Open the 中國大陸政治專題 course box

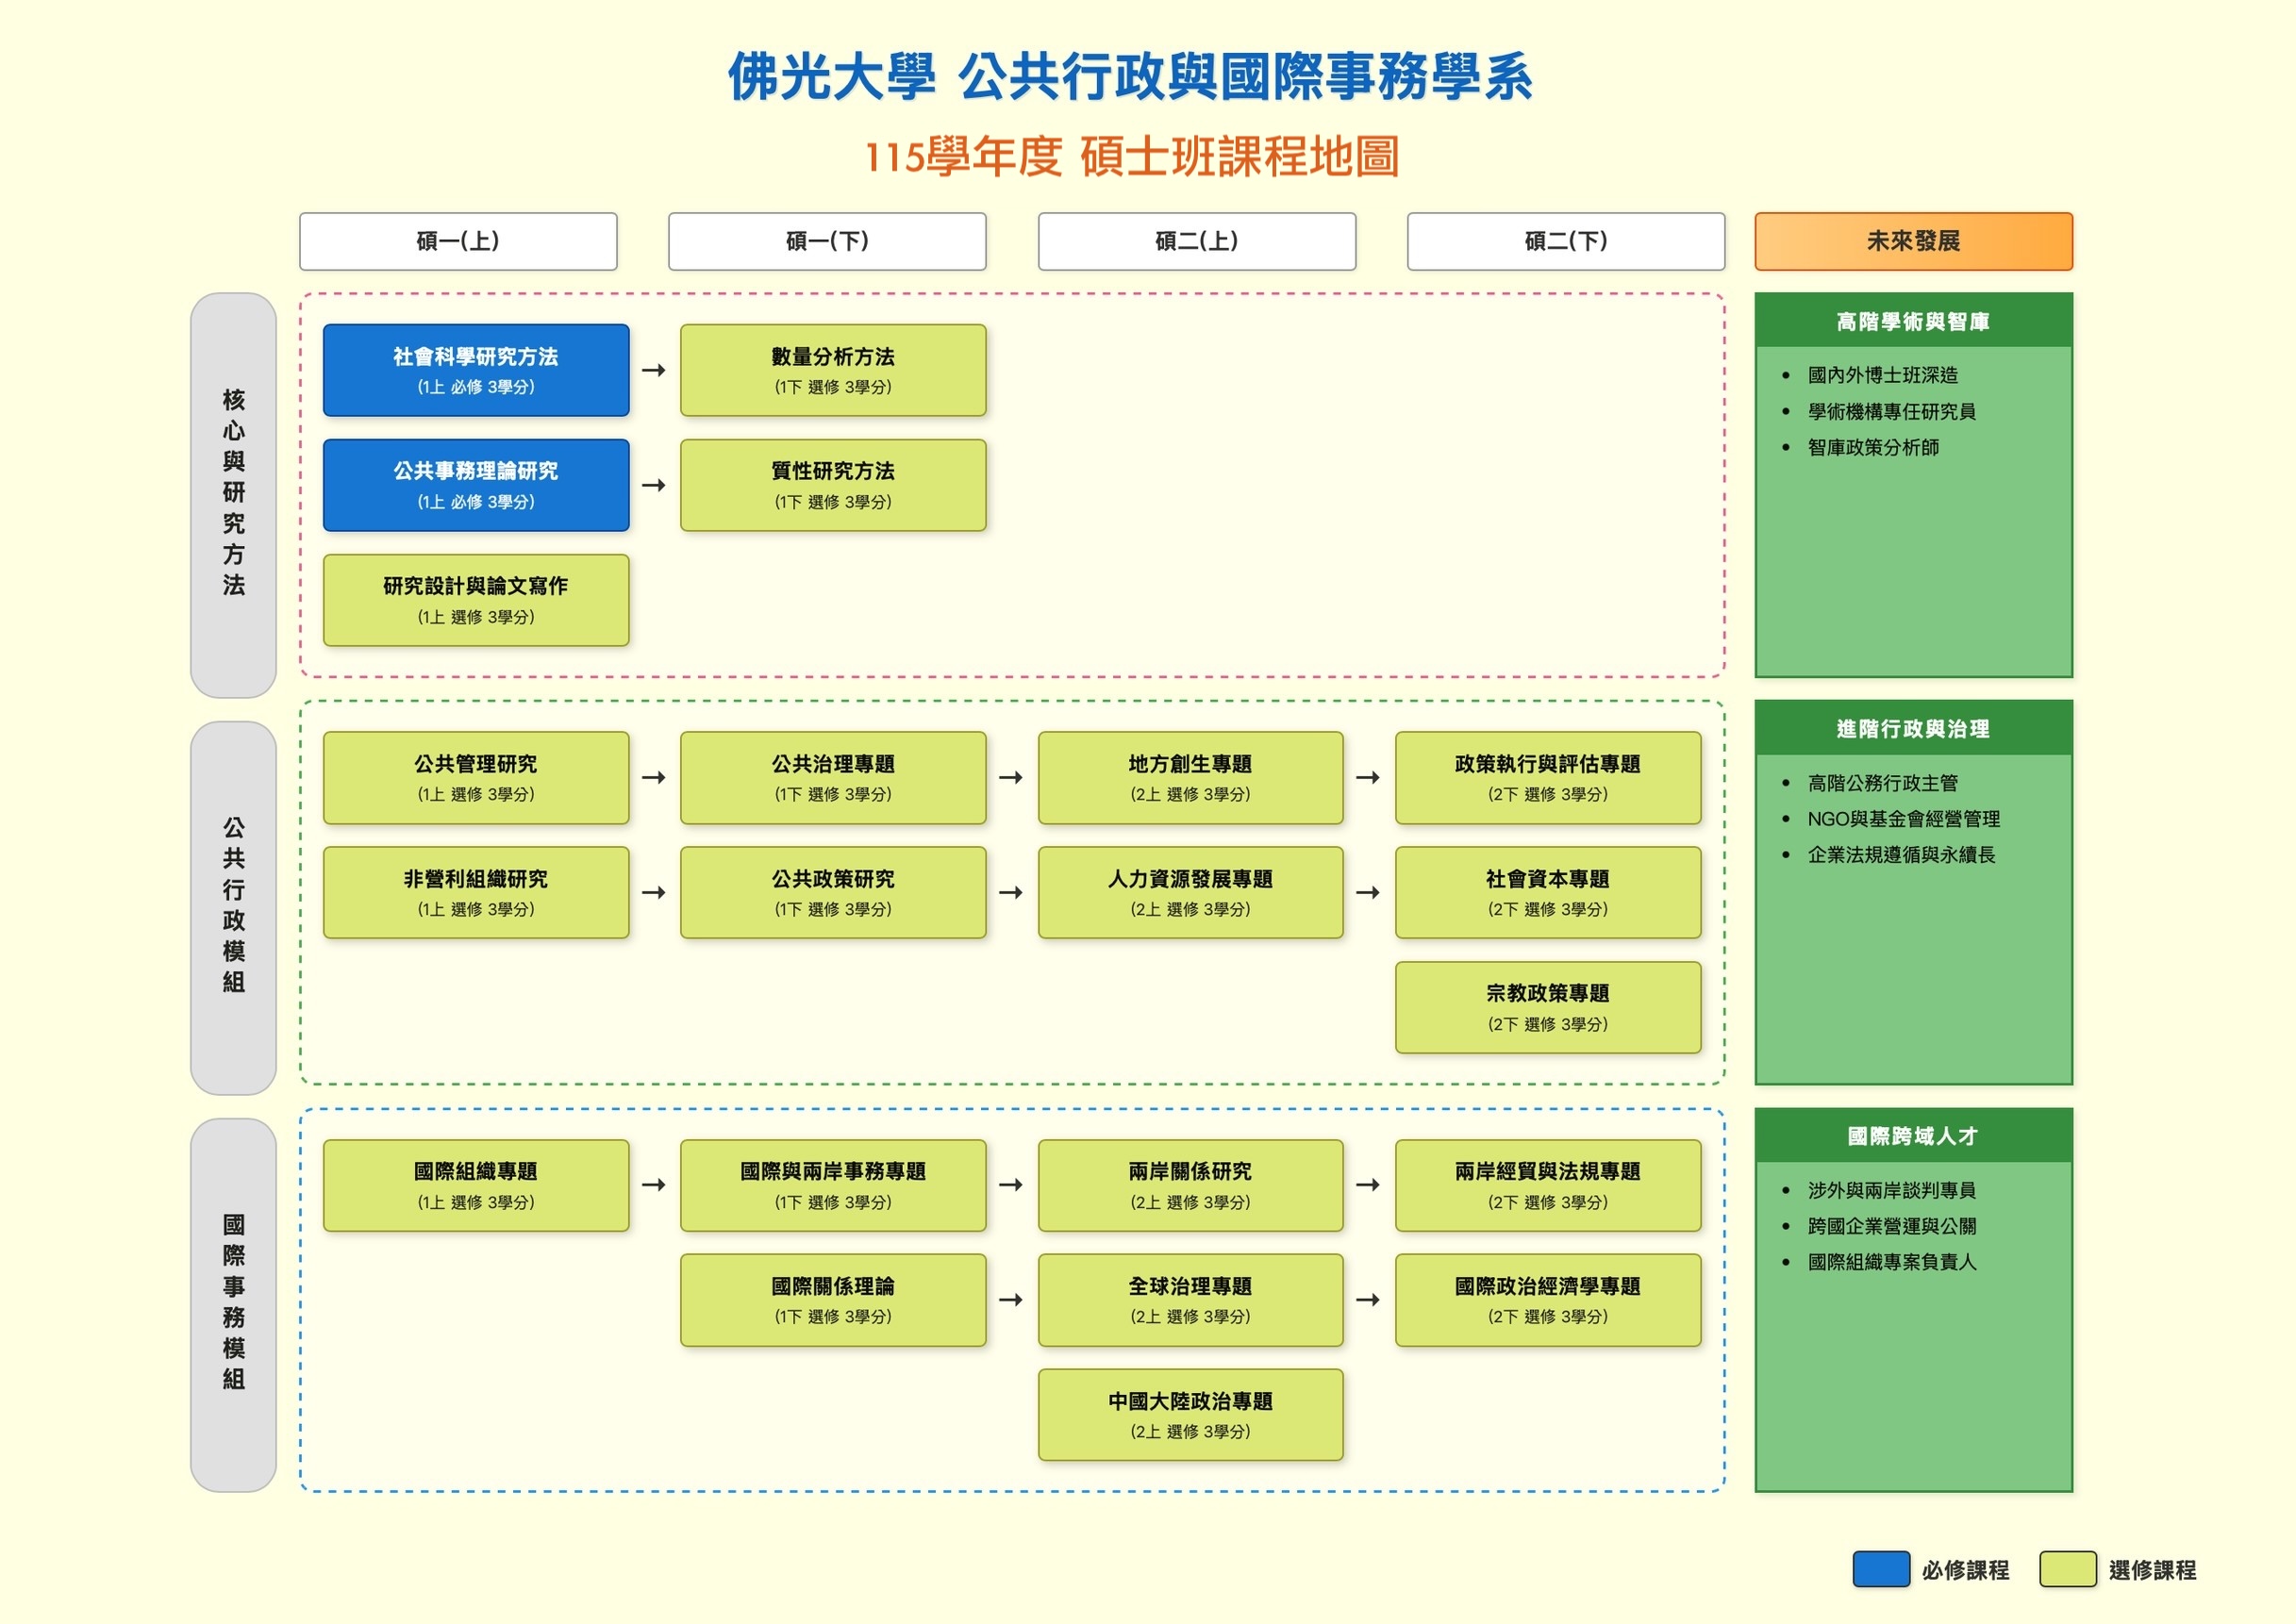click(x=1190, y=1415)
